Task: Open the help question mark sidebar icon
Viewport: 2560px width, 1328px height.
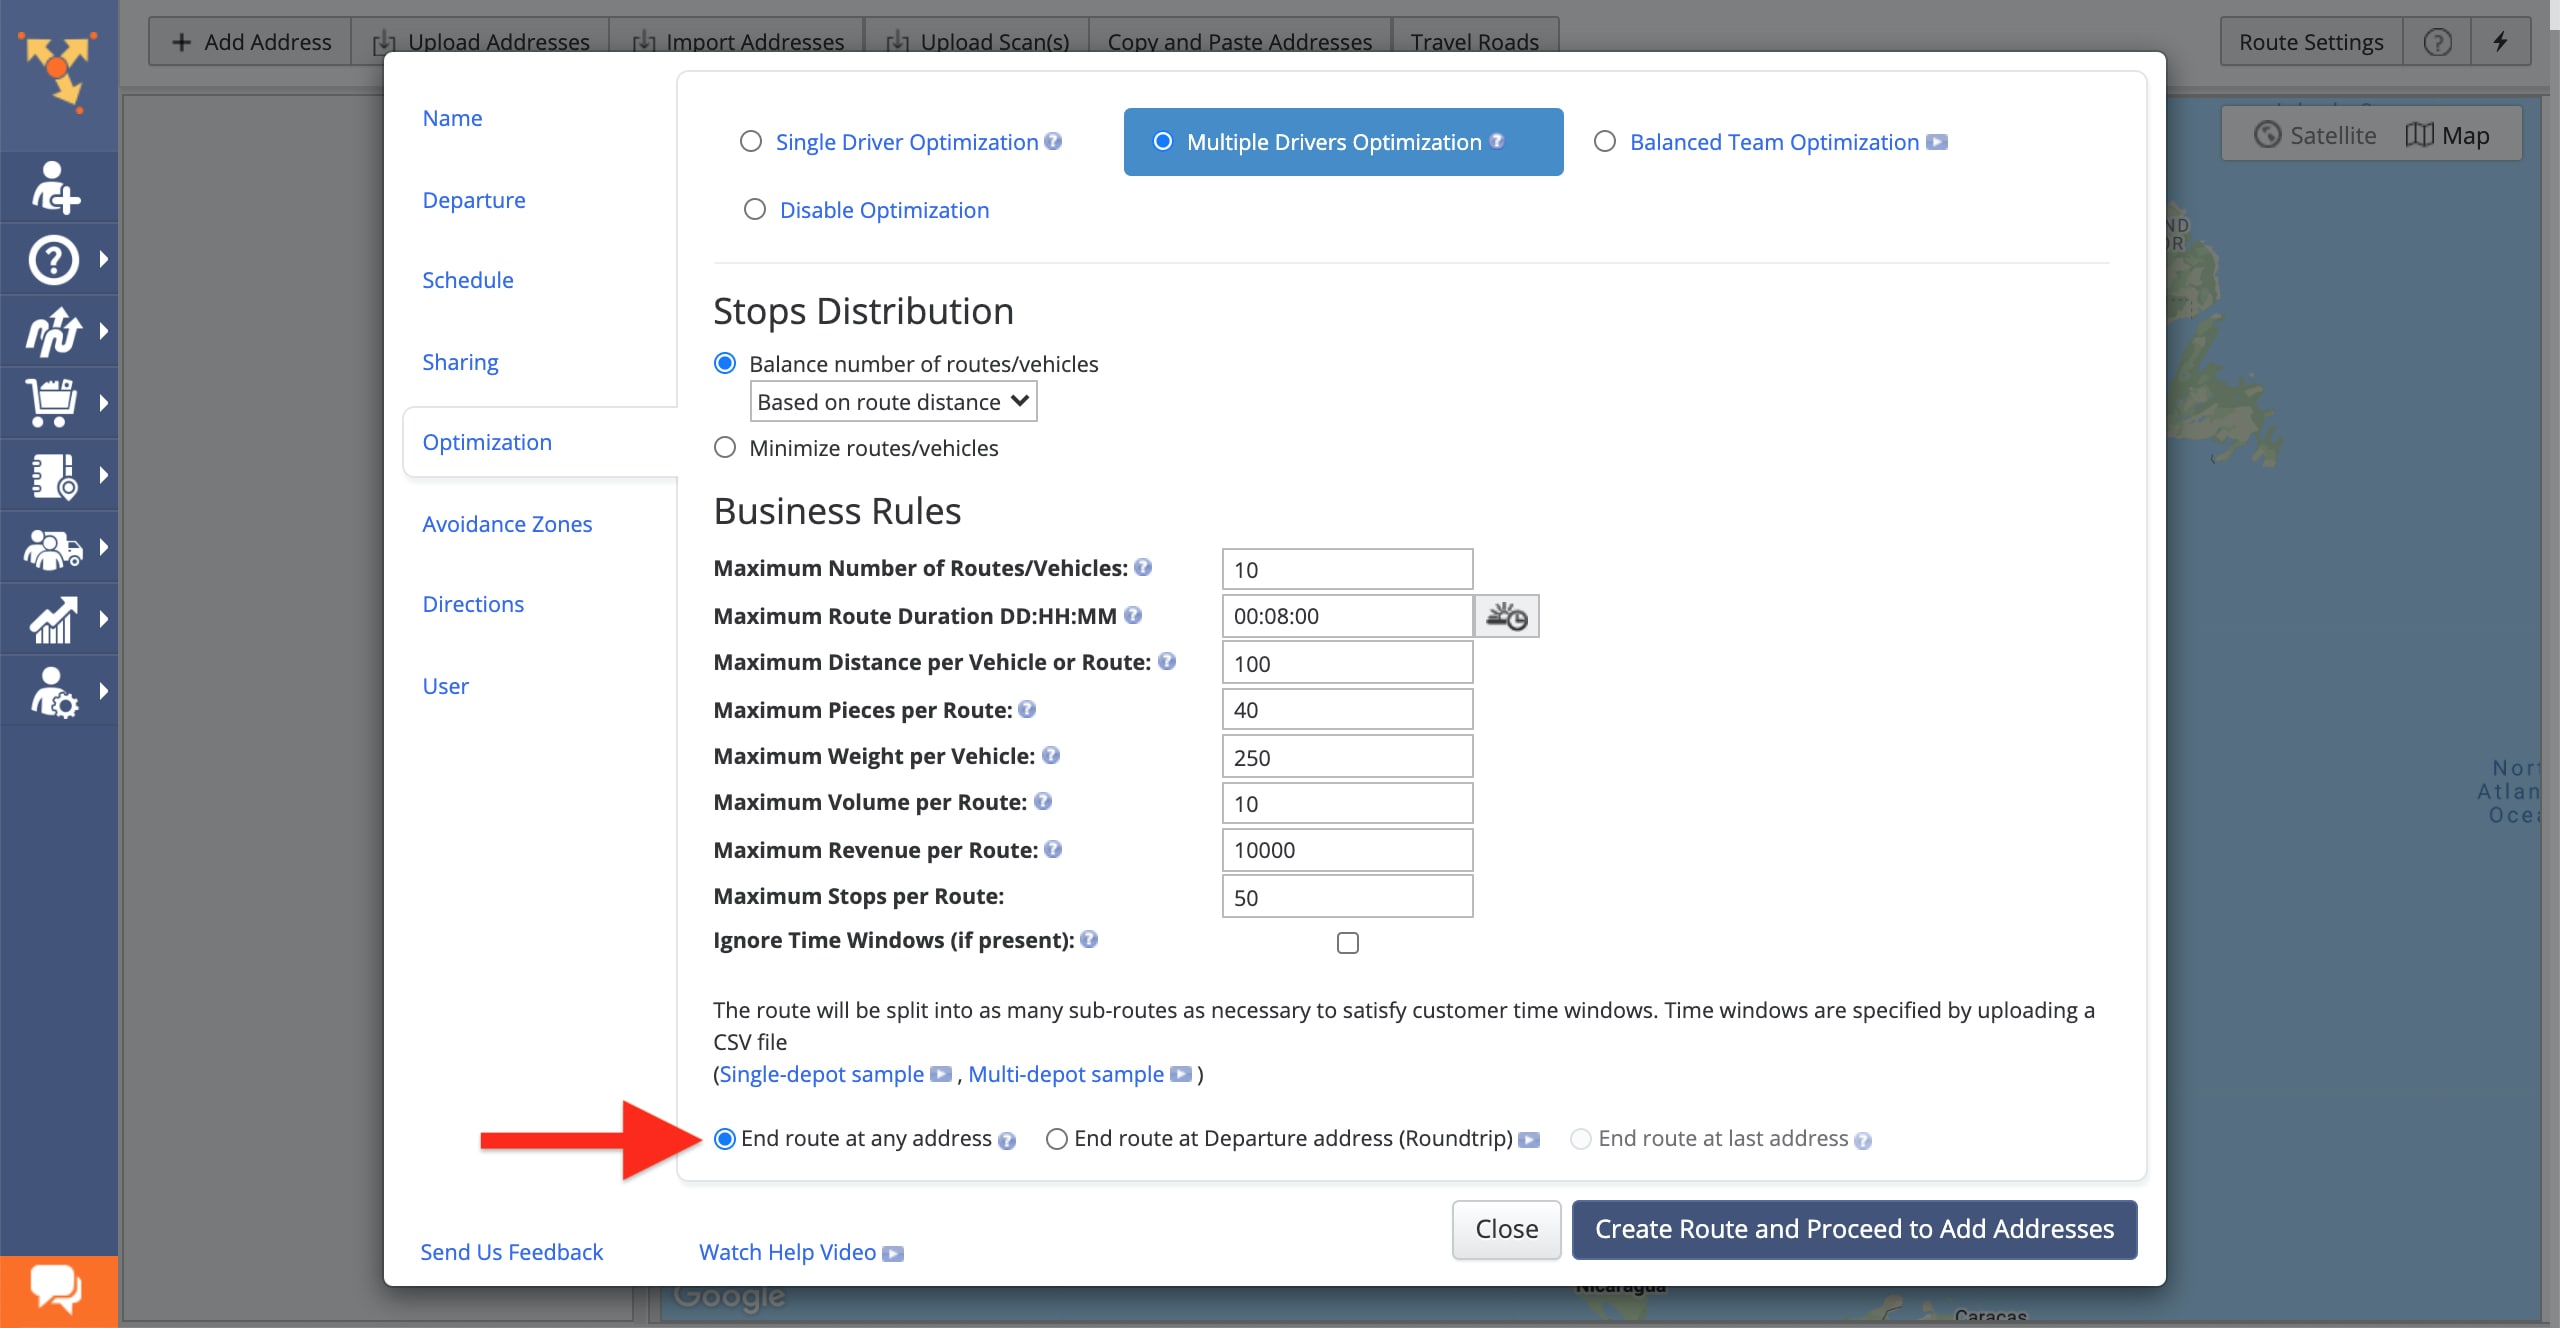Action: coord(54,260)
